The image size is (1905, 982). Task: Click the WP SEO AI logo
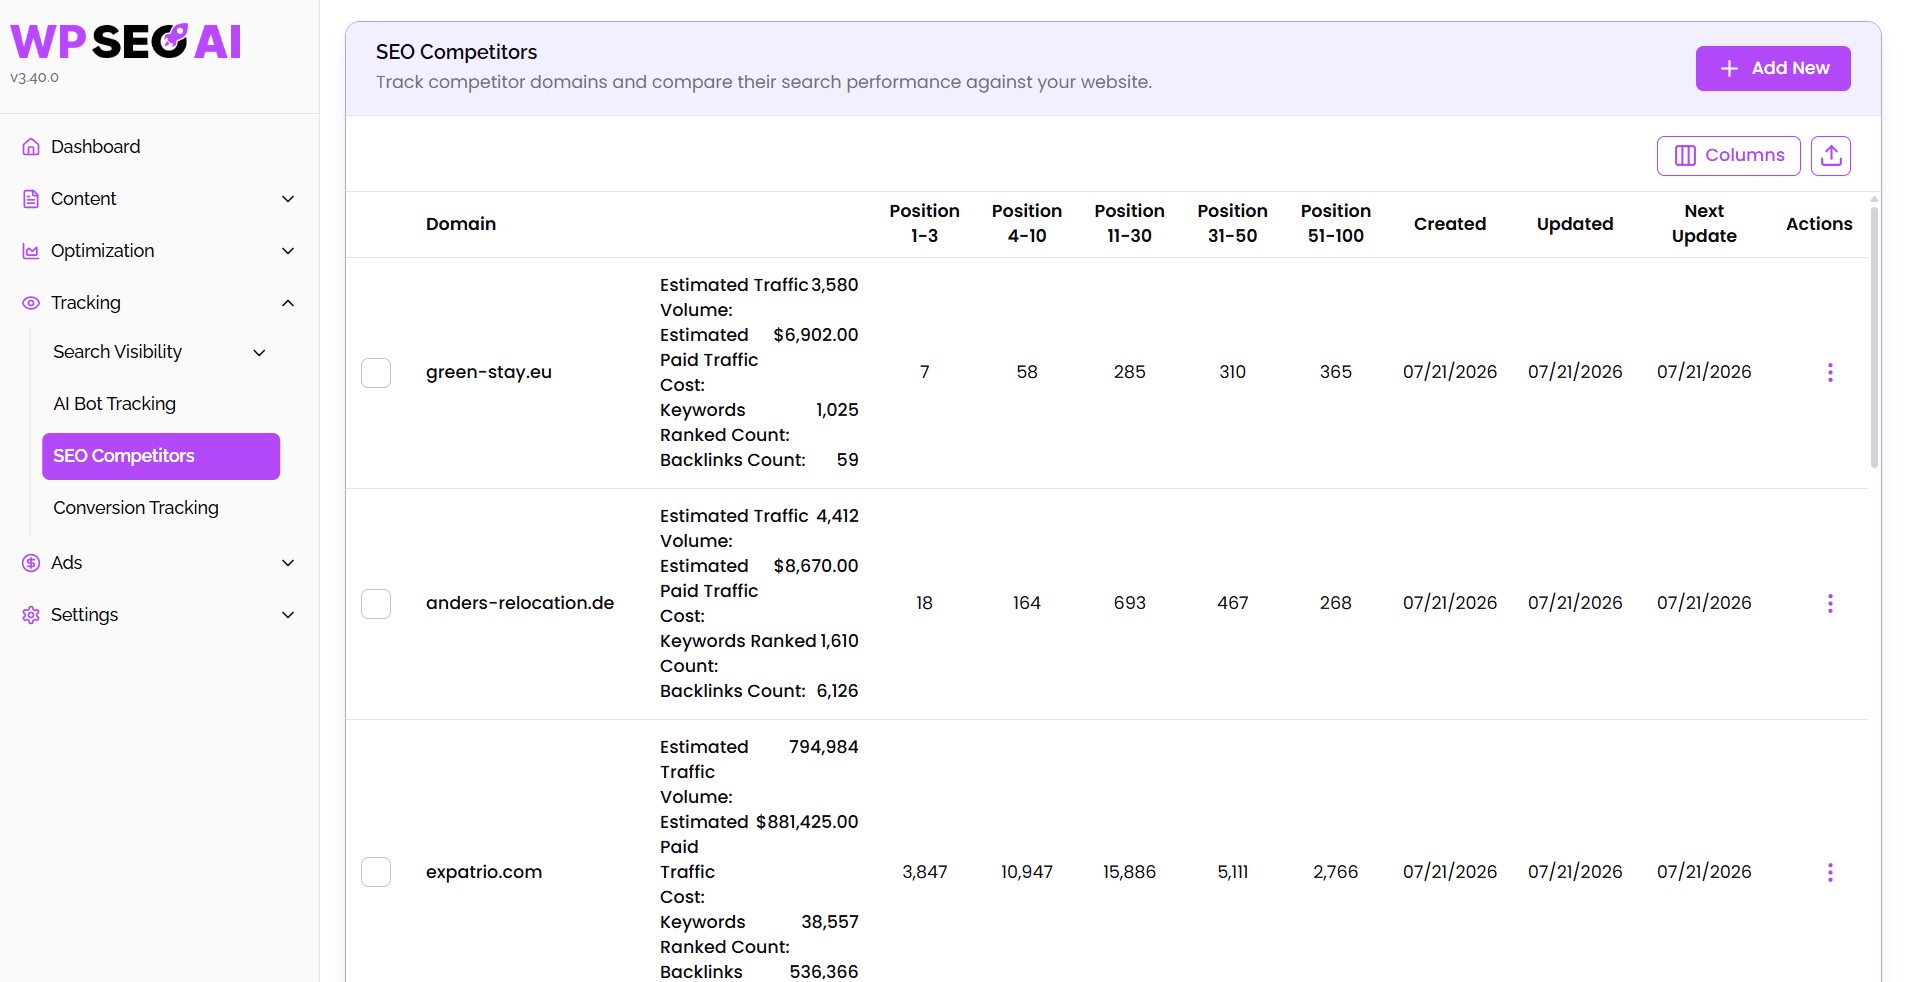(126, 42)
